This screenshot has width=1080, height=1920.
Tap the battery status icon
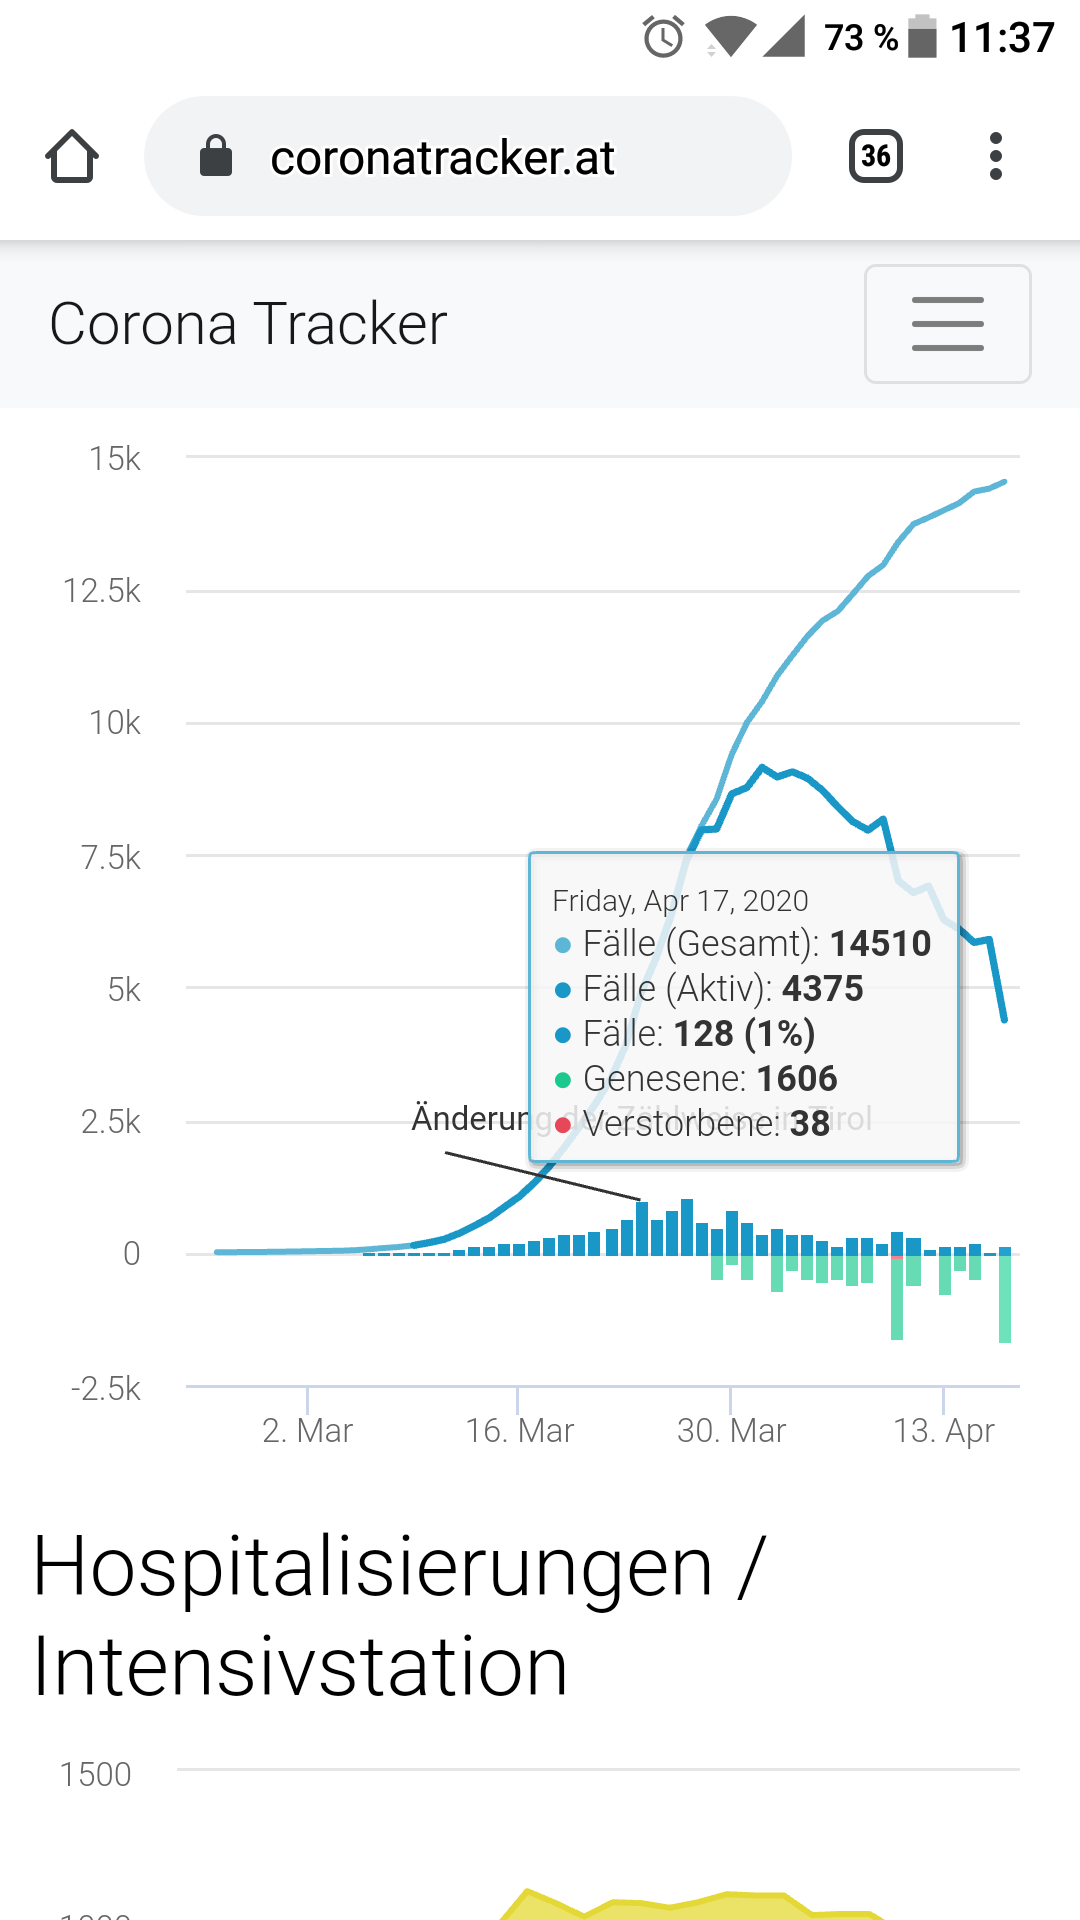[x=922, y=38]
